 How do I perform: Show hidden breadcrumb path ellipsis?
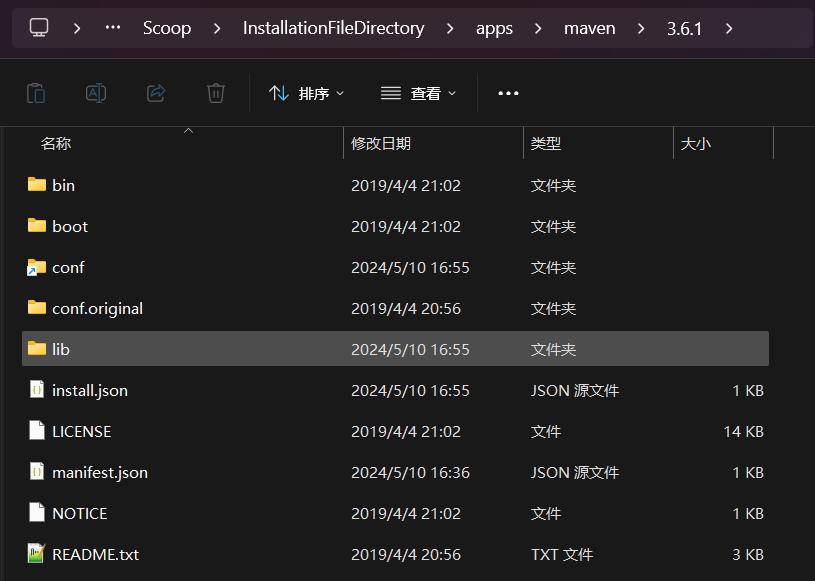[x=113, y=28]
